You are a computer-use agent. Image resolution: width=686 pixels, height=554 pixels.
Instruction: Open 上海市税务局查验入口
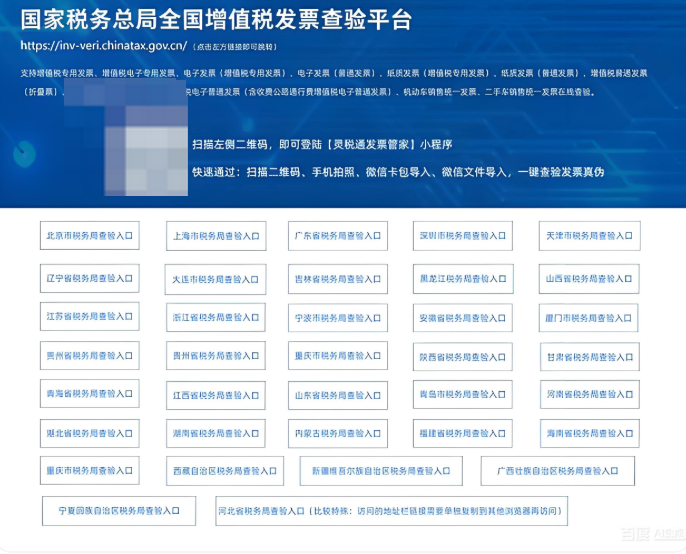[216, 236]
